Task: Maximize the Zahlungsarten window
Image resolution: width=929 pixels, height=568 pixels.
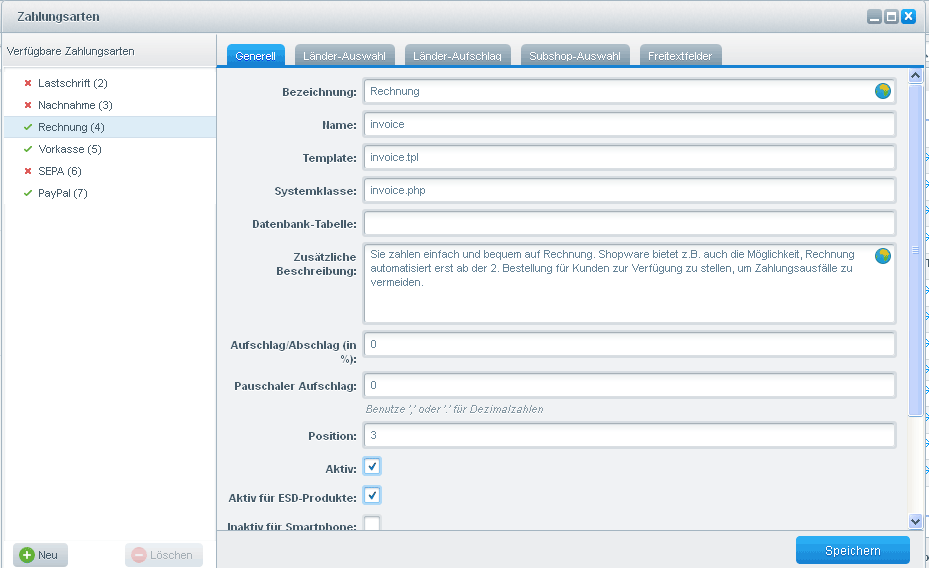Action: (x=891, y=17)
